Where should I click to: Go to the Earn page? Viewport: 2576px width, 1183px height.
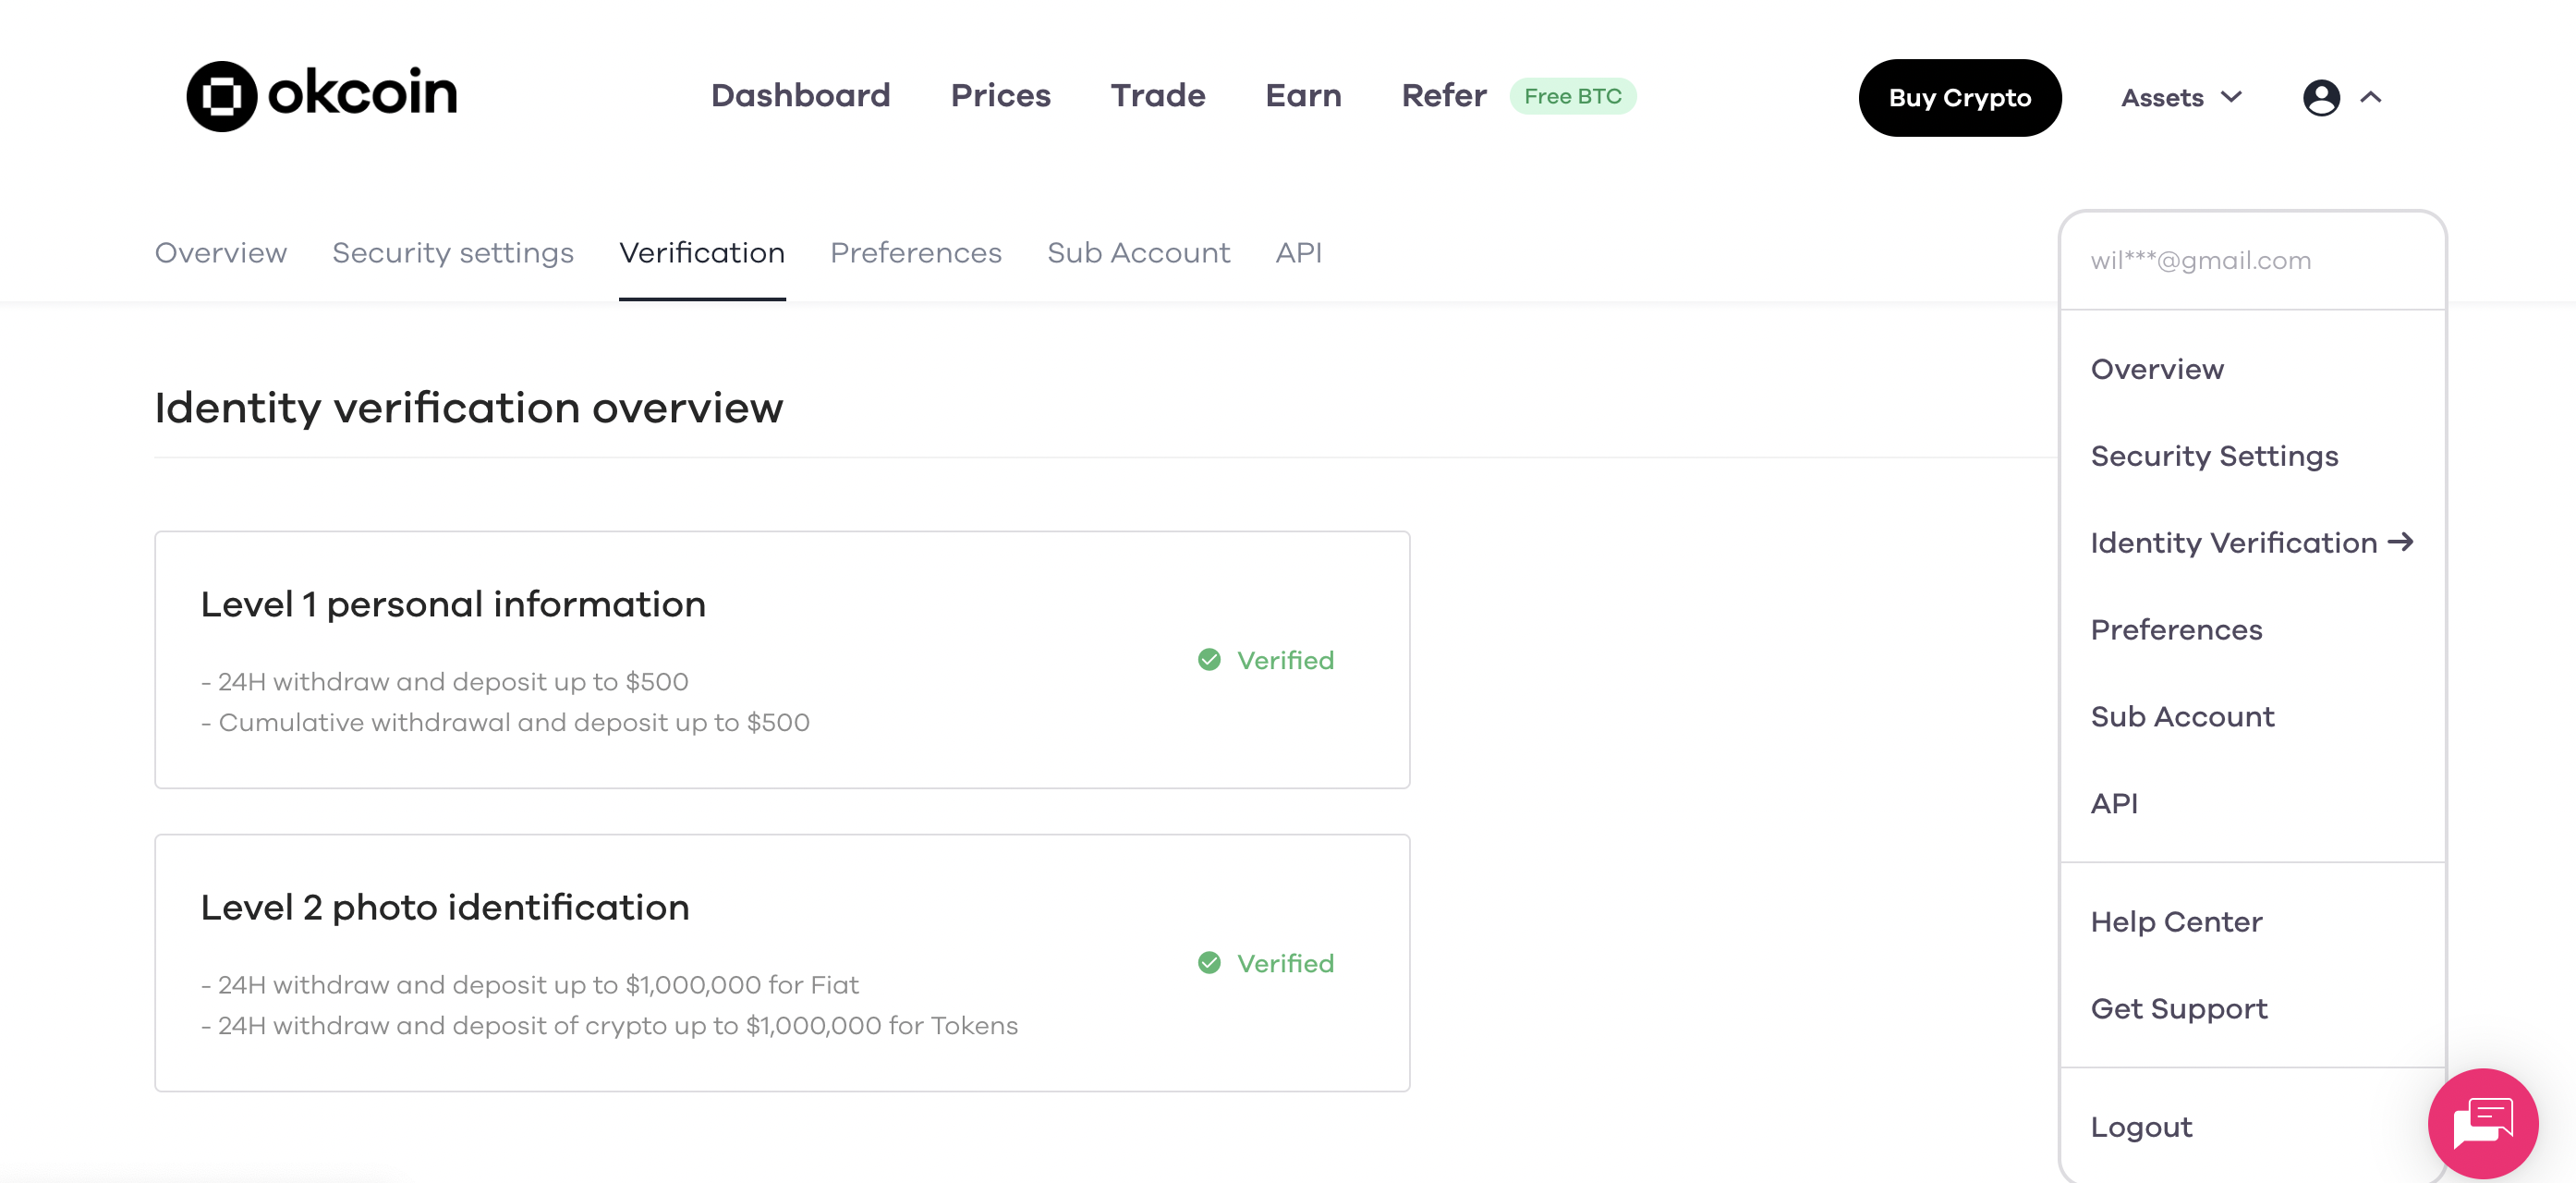(1304, 95)
